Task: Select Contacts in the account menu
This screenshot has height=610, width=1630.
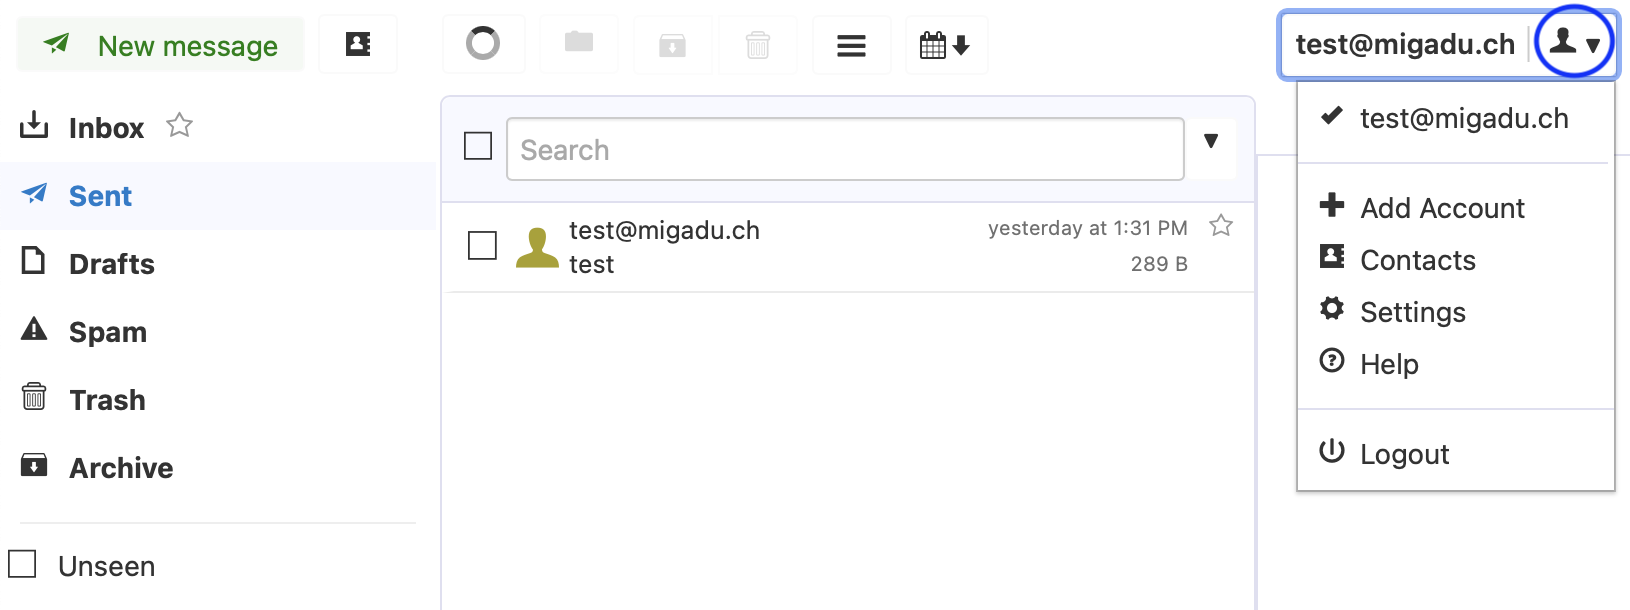Action: coord(1418,259)
